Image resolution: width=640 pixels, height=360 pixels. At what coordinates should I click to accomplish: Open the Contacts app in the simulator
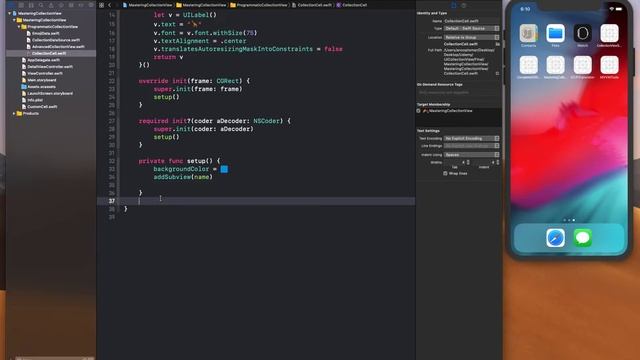click(528, 33)
